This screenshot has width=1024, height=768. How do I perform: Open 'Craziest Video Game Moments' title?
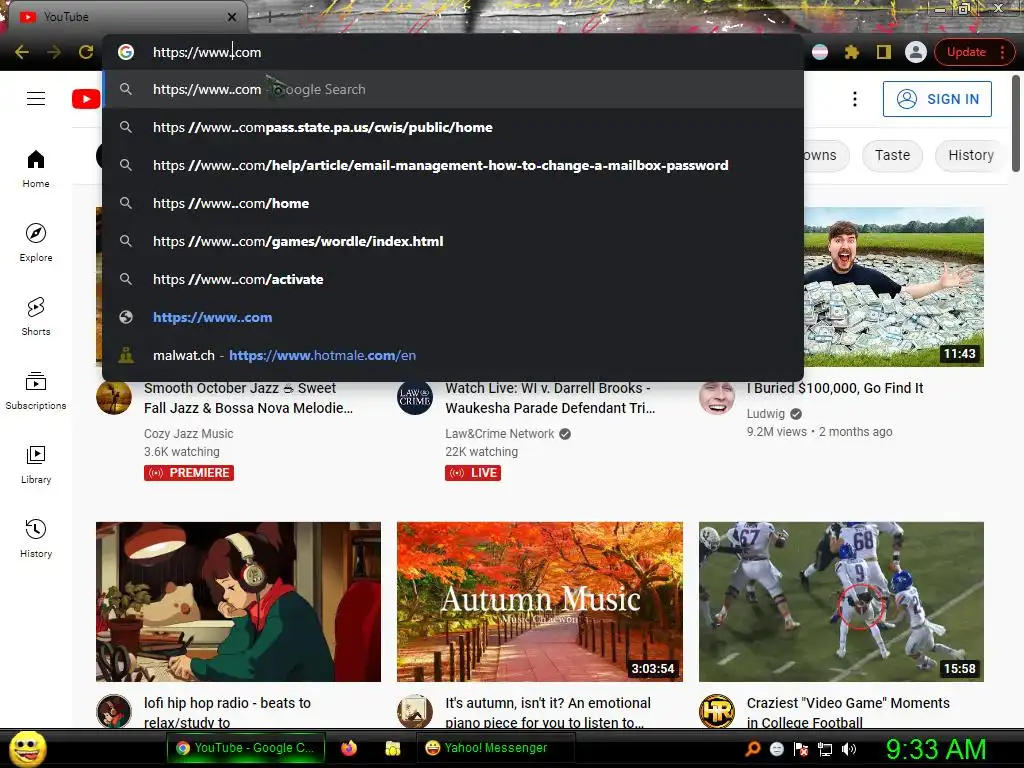click(848, 712)
